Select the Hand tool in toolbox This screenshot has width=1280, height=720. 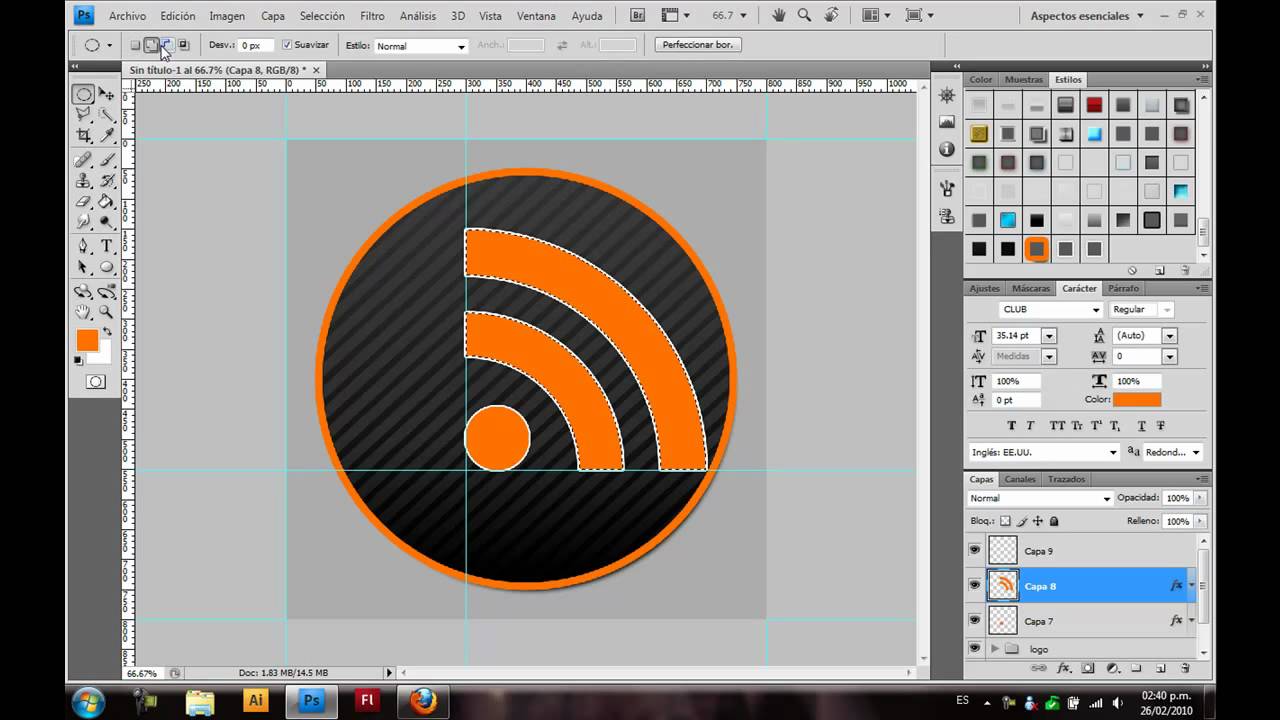[x=83, y=312]
